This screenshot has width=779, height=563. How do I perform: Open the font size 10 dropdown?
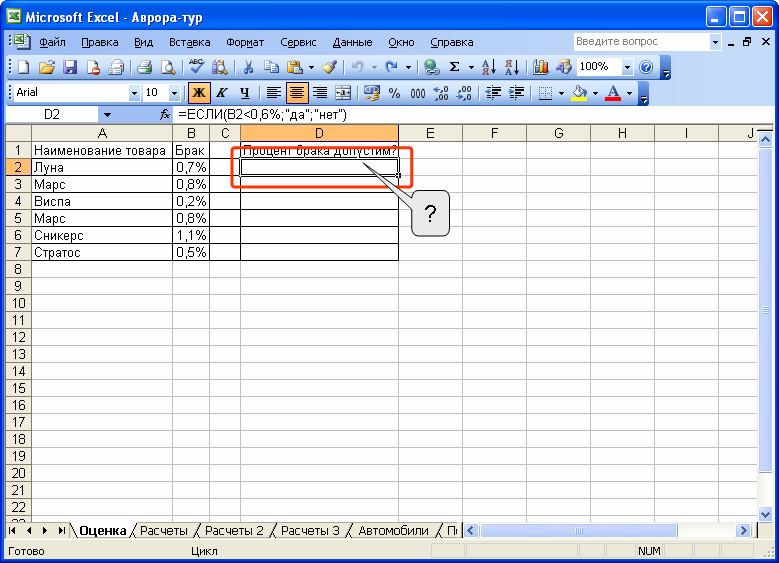tap(174, 93)
